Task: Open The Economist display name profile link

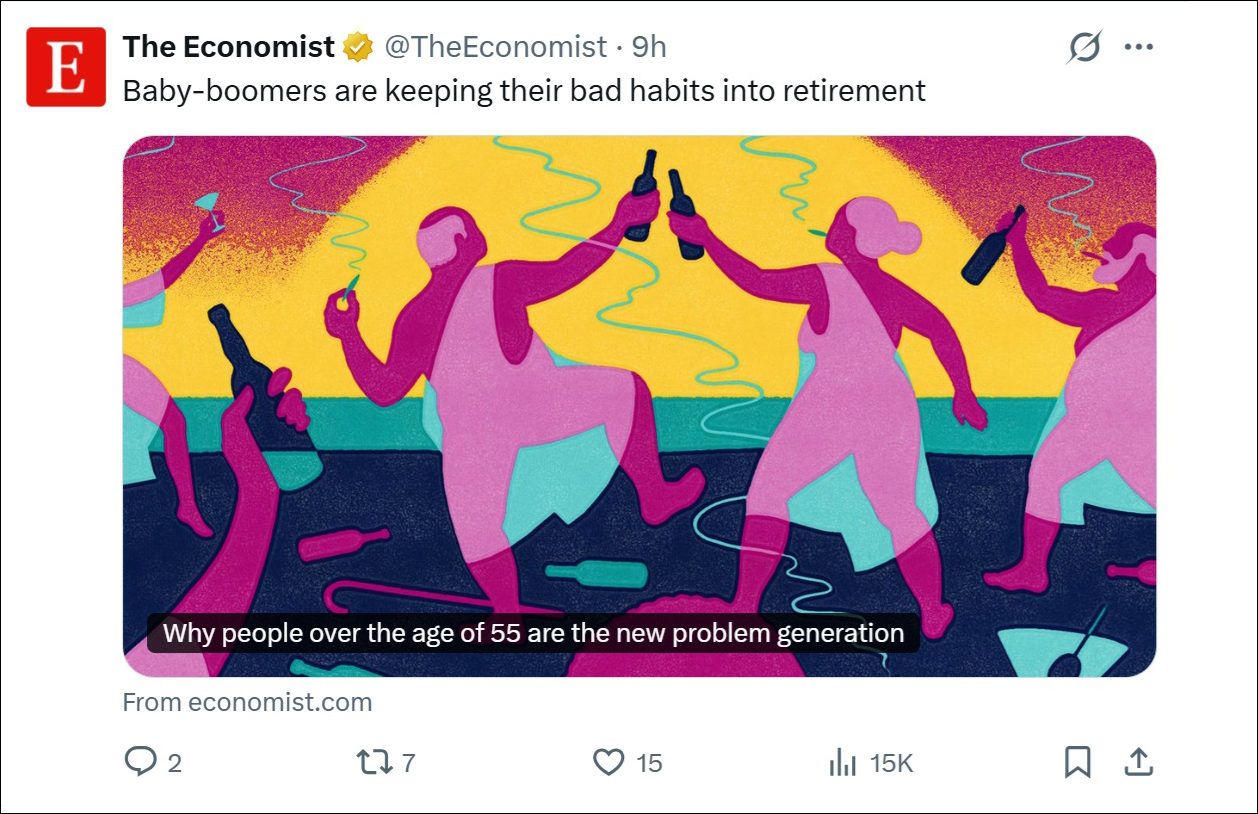Action: point(228,46)
